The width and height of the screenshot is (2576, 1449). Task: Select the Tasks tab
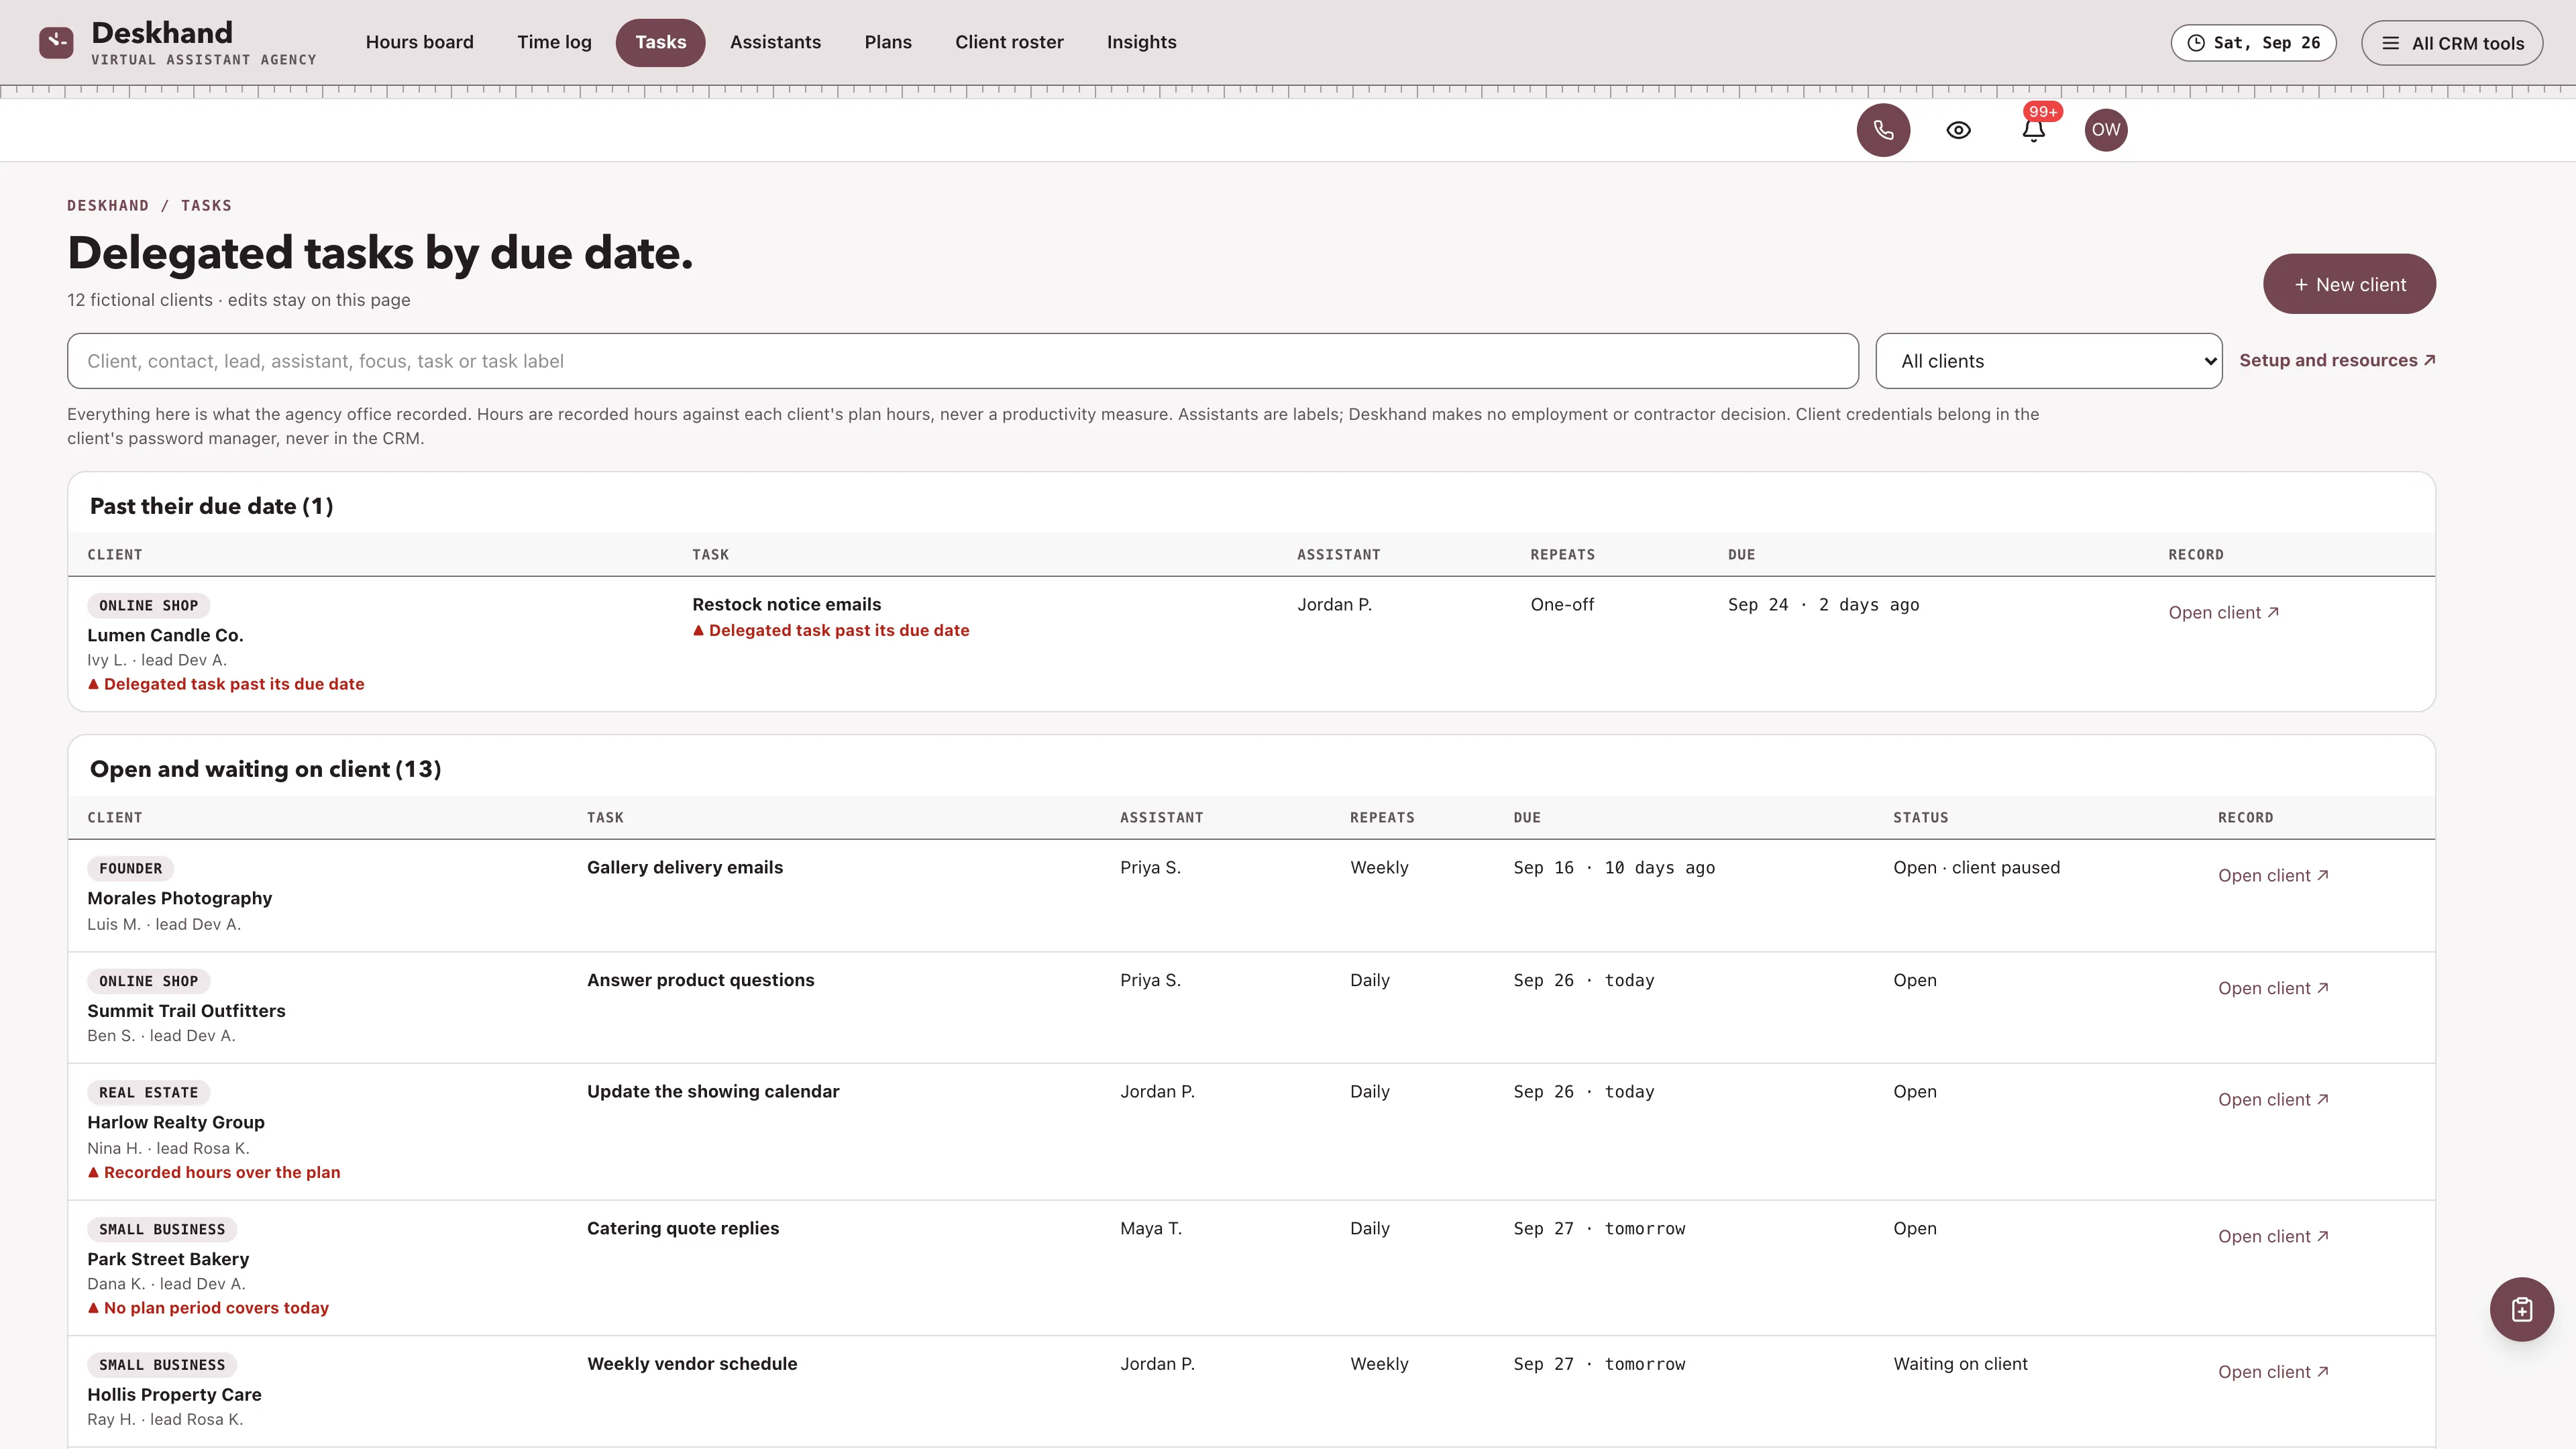pos(660,42)
